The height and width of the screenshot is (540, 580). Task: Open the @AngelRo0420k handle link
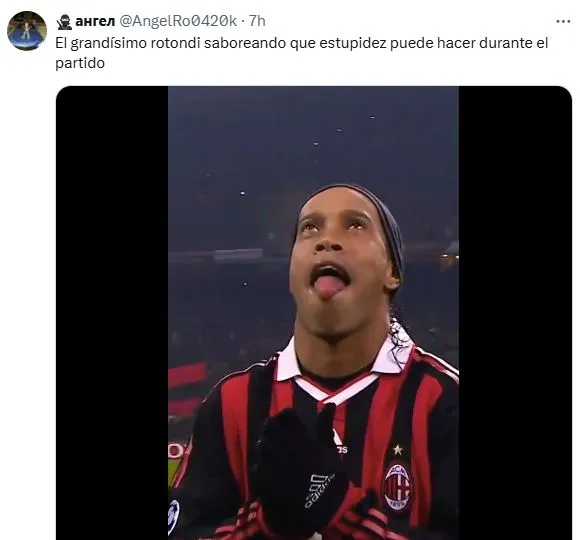click(178, 21)
